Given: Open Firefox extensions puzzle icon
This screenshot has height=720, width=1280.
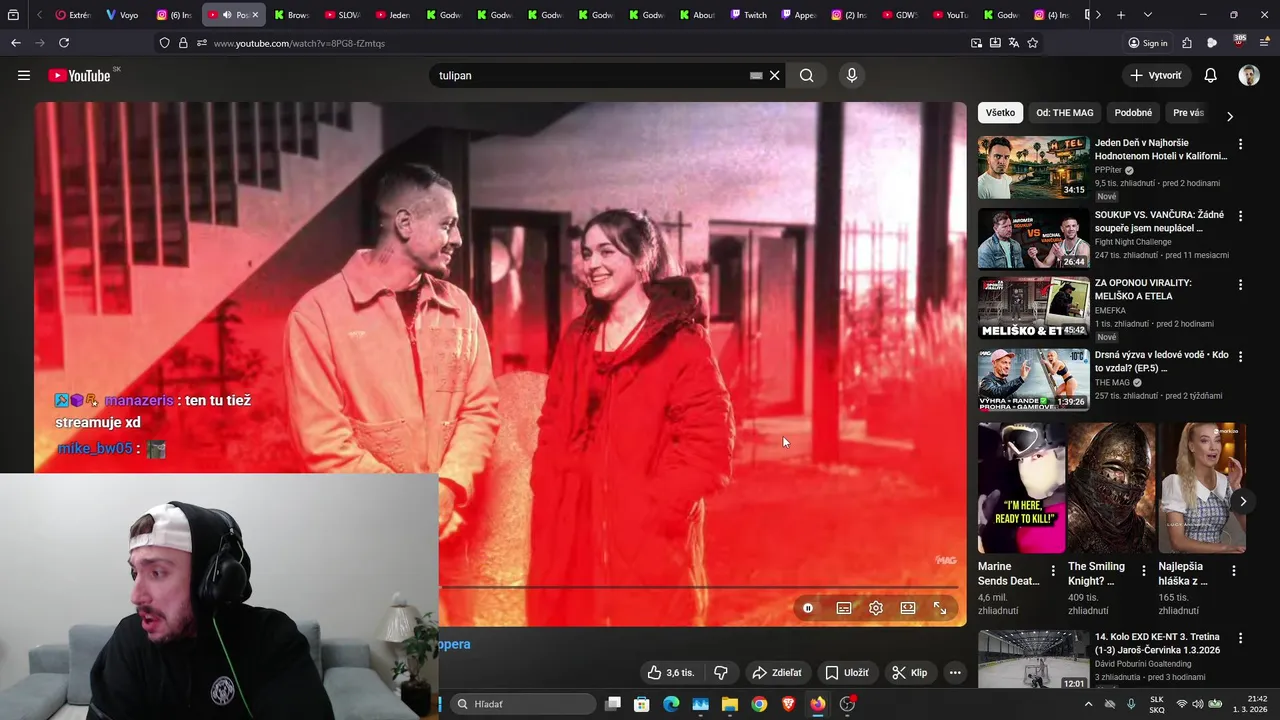Looking at the screenshot, I should 1187,43.
